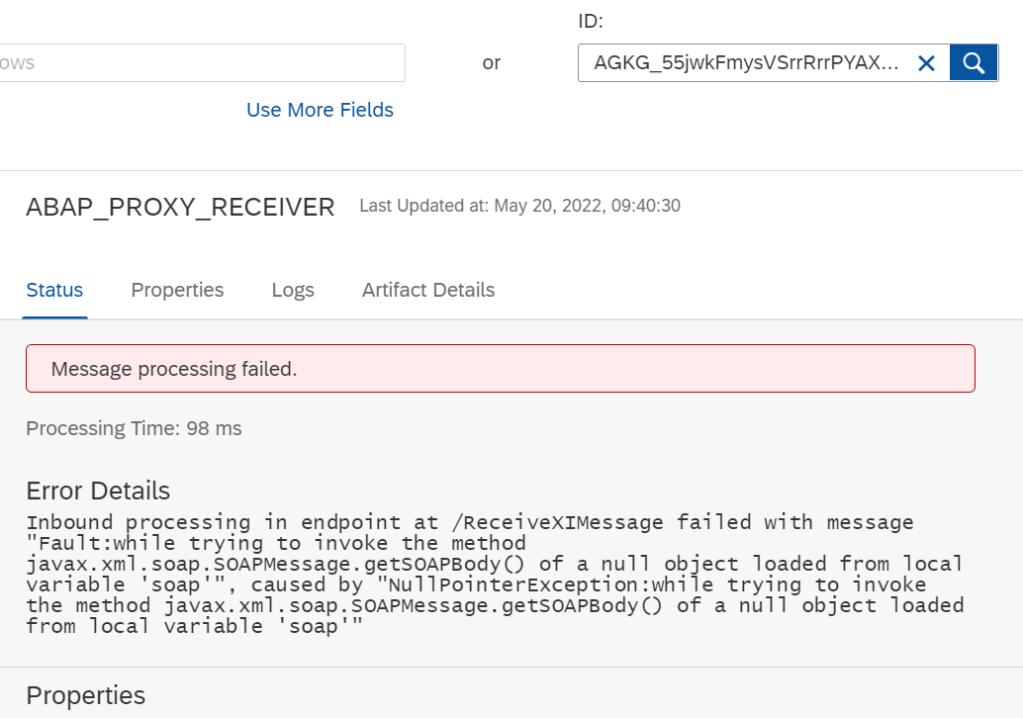This screenshot has width=1023, height=718.
Task: Open the Logs tab
Action: tap(293, 290)
